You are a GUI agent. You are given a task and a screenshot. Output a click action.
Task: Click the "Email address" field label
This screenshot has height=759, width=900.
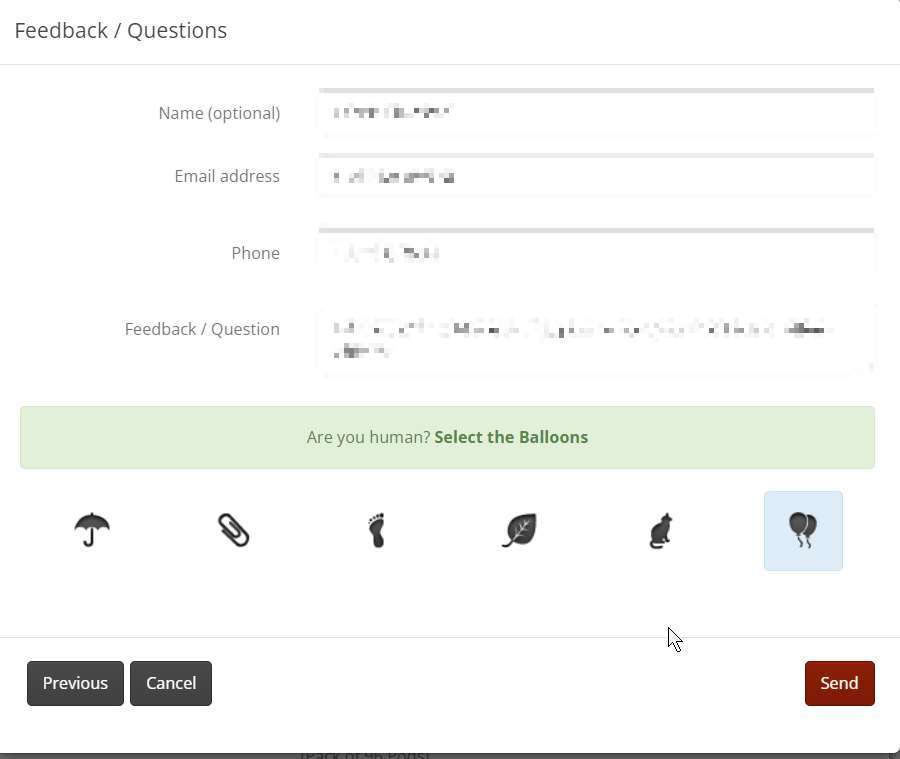click(227, 176)
